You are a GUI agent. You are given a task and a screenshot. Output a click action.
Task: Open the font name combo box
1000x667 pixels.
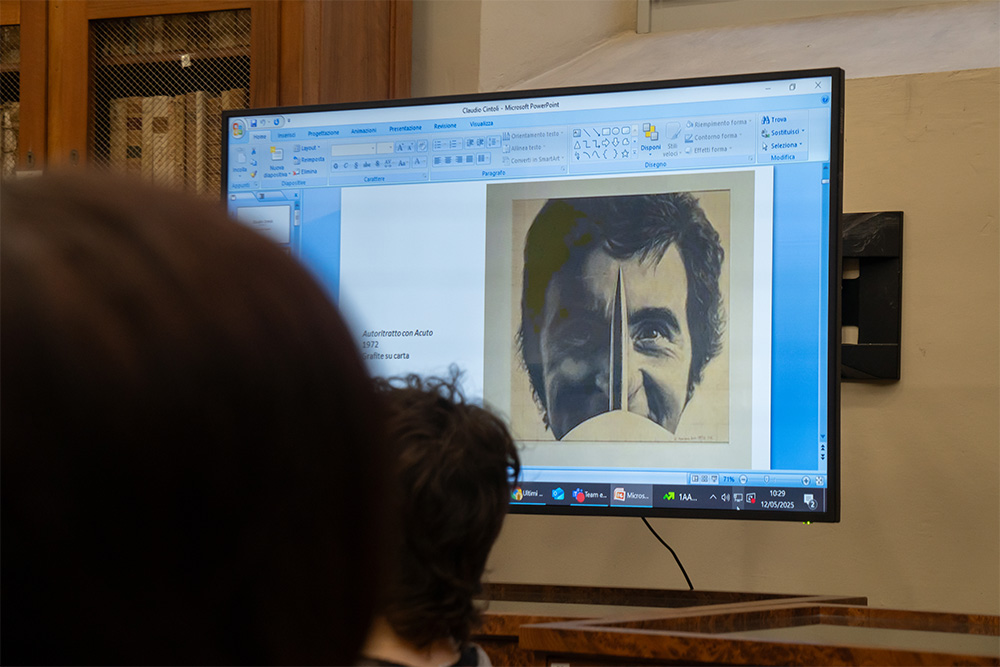353,149
